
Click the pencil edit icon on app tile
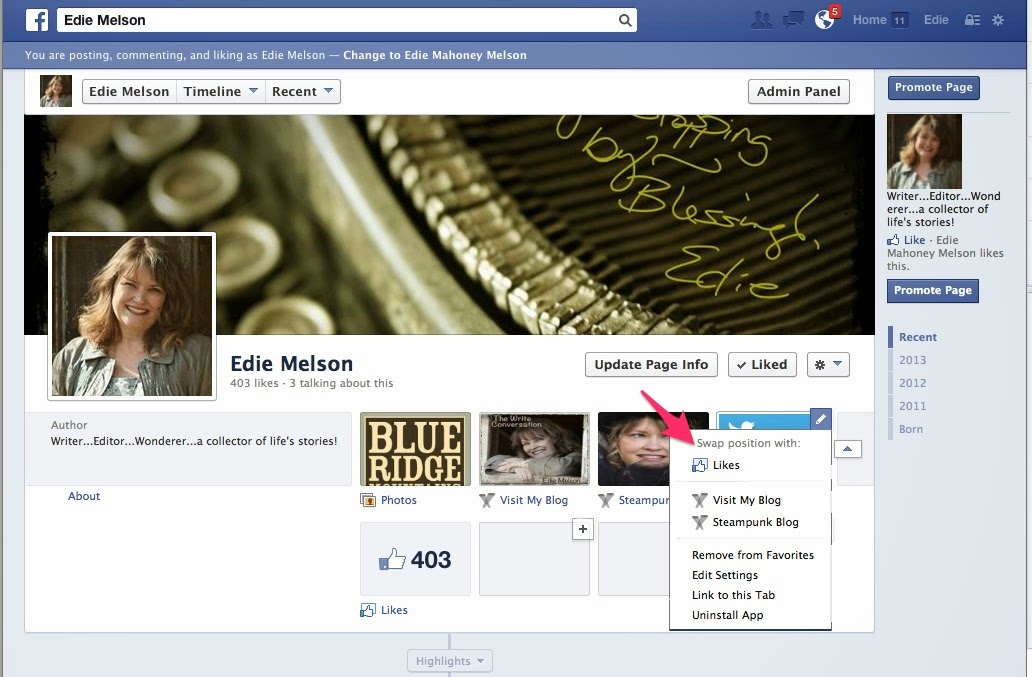click(x=820, y=418)
